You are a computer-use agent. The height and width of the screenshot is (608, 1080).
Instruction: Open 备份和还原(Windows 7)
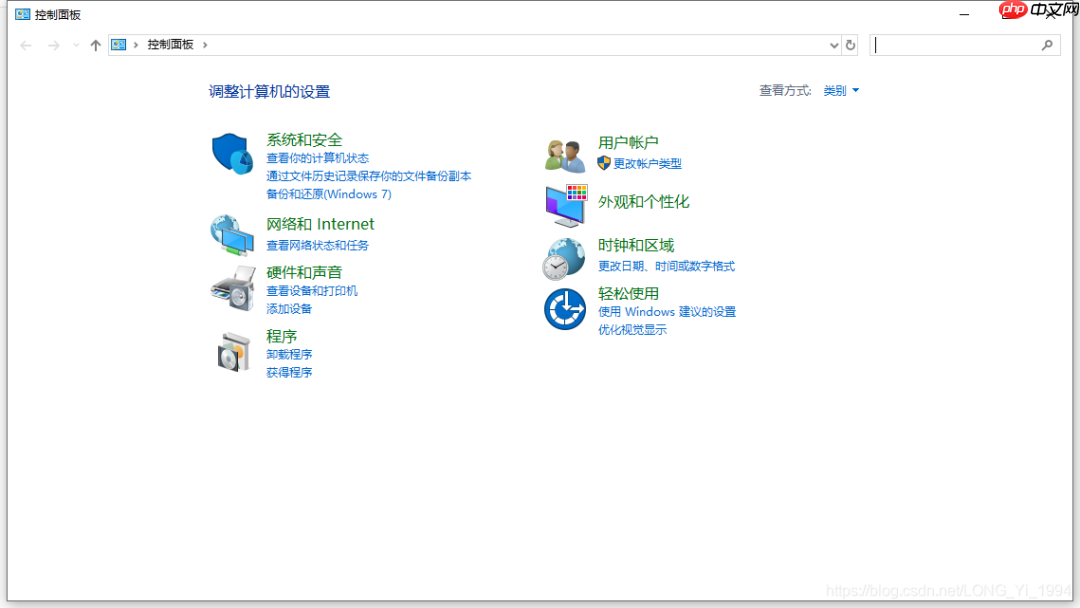pos(330,194)
